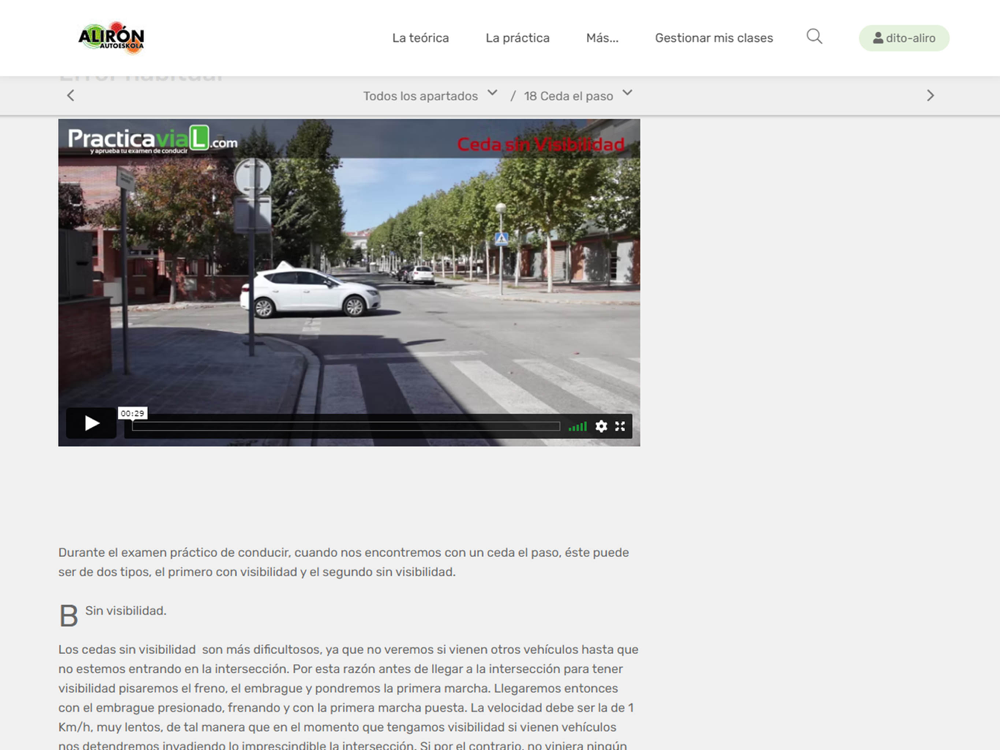Screen dimensions: 1000x750
Task: Click the dito-aliro account button
Action: tap(904, 38)
